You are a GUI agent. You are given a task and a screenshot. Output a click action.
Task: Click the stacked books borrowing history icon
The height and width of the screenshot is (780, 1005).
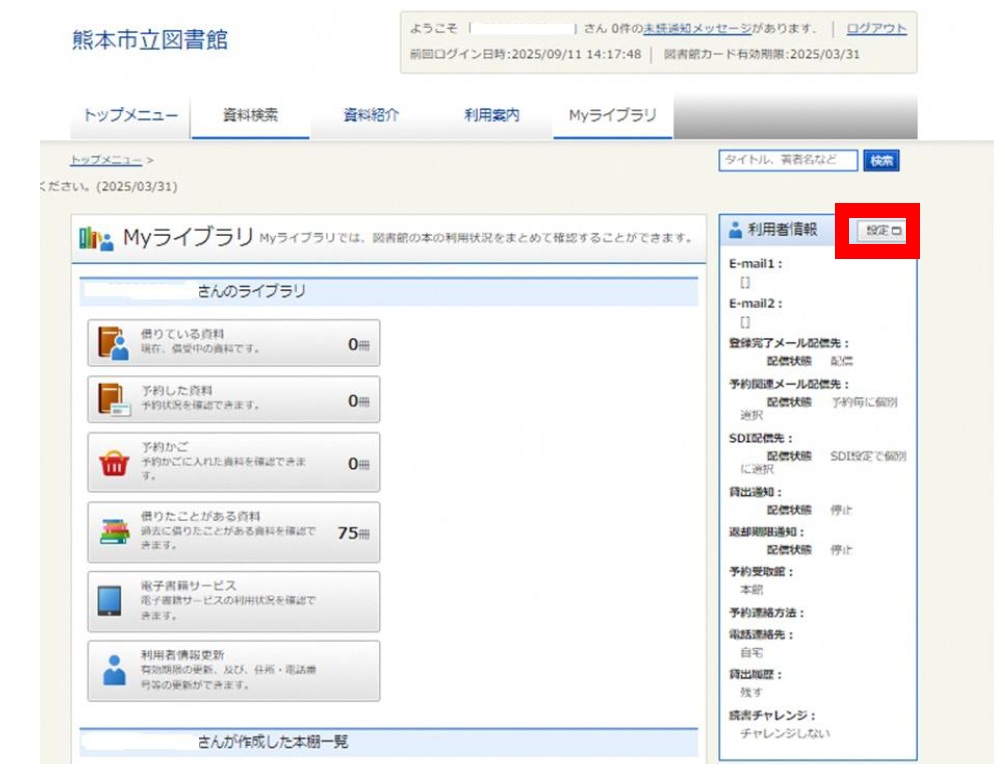[114, 532]
